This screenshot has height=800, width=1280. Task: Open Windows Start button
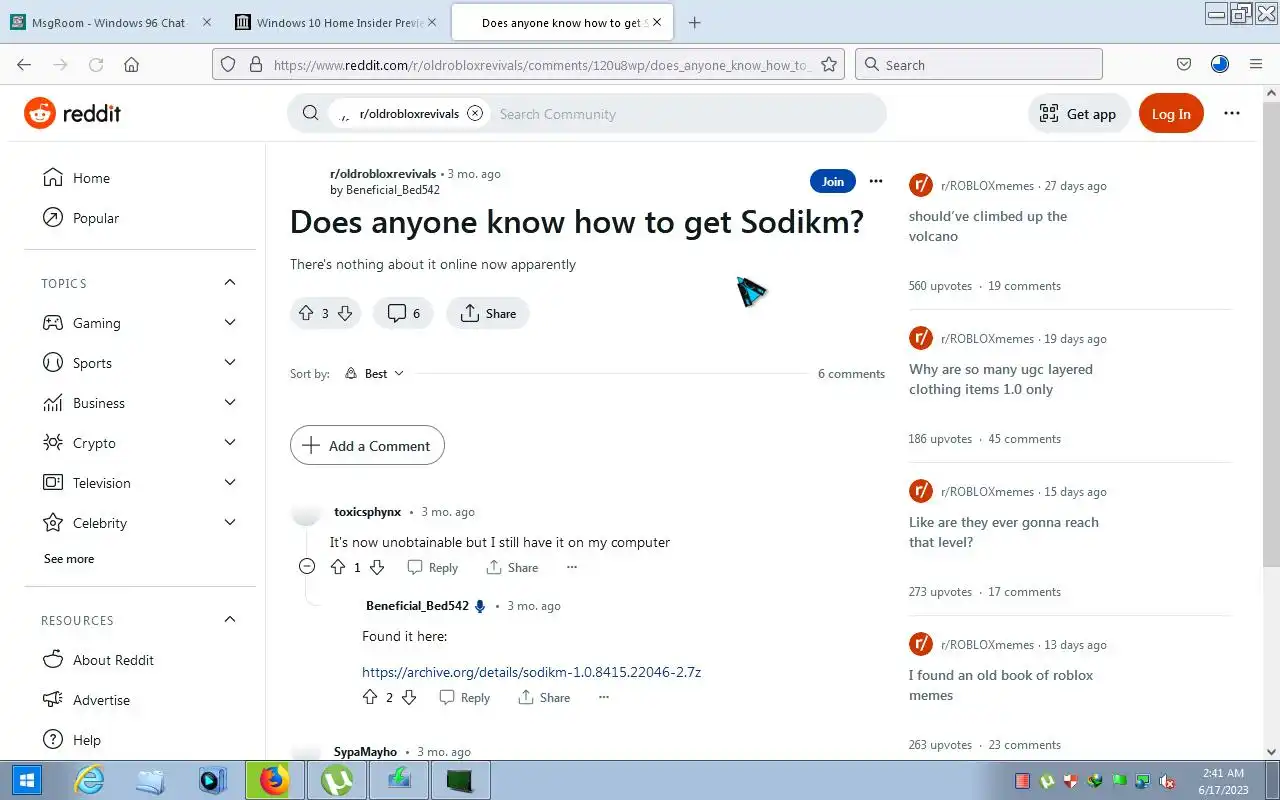pos(27,780)
